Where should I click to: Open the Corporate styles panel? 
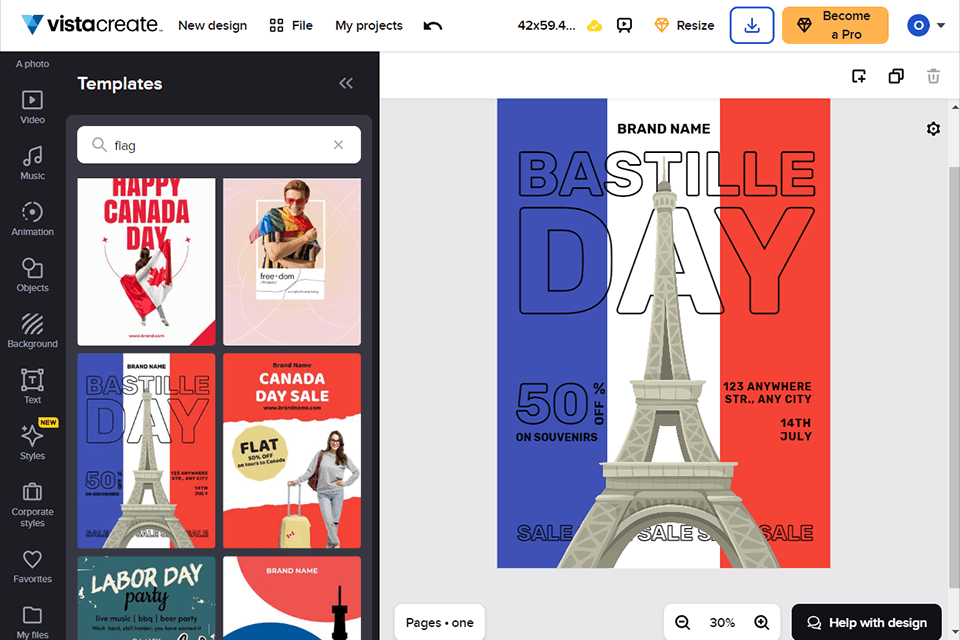[x=32, y=505]
